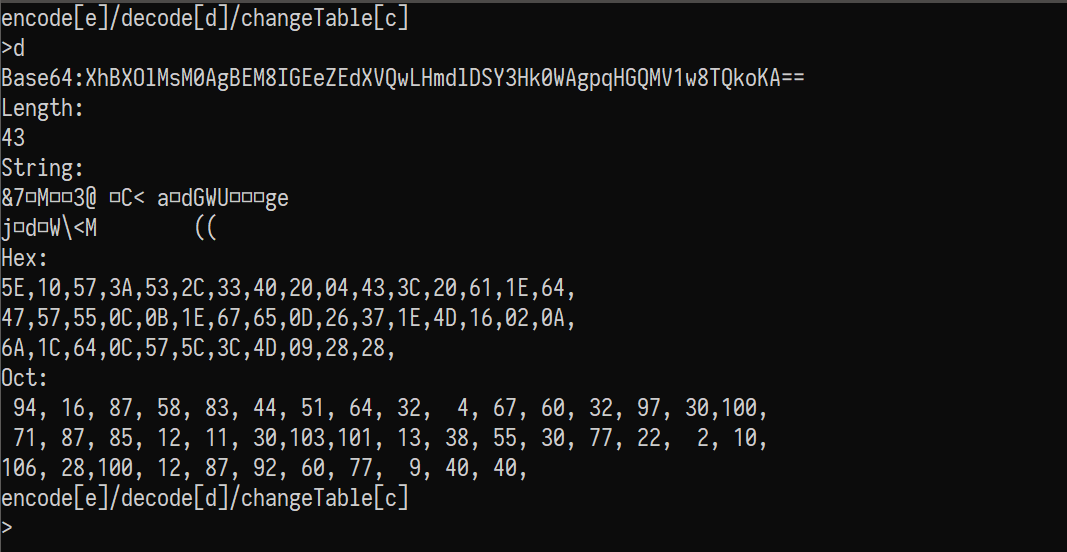Click the typed ">d" command line
This screenshot has width=1067, height=552.
coord(13,47)
